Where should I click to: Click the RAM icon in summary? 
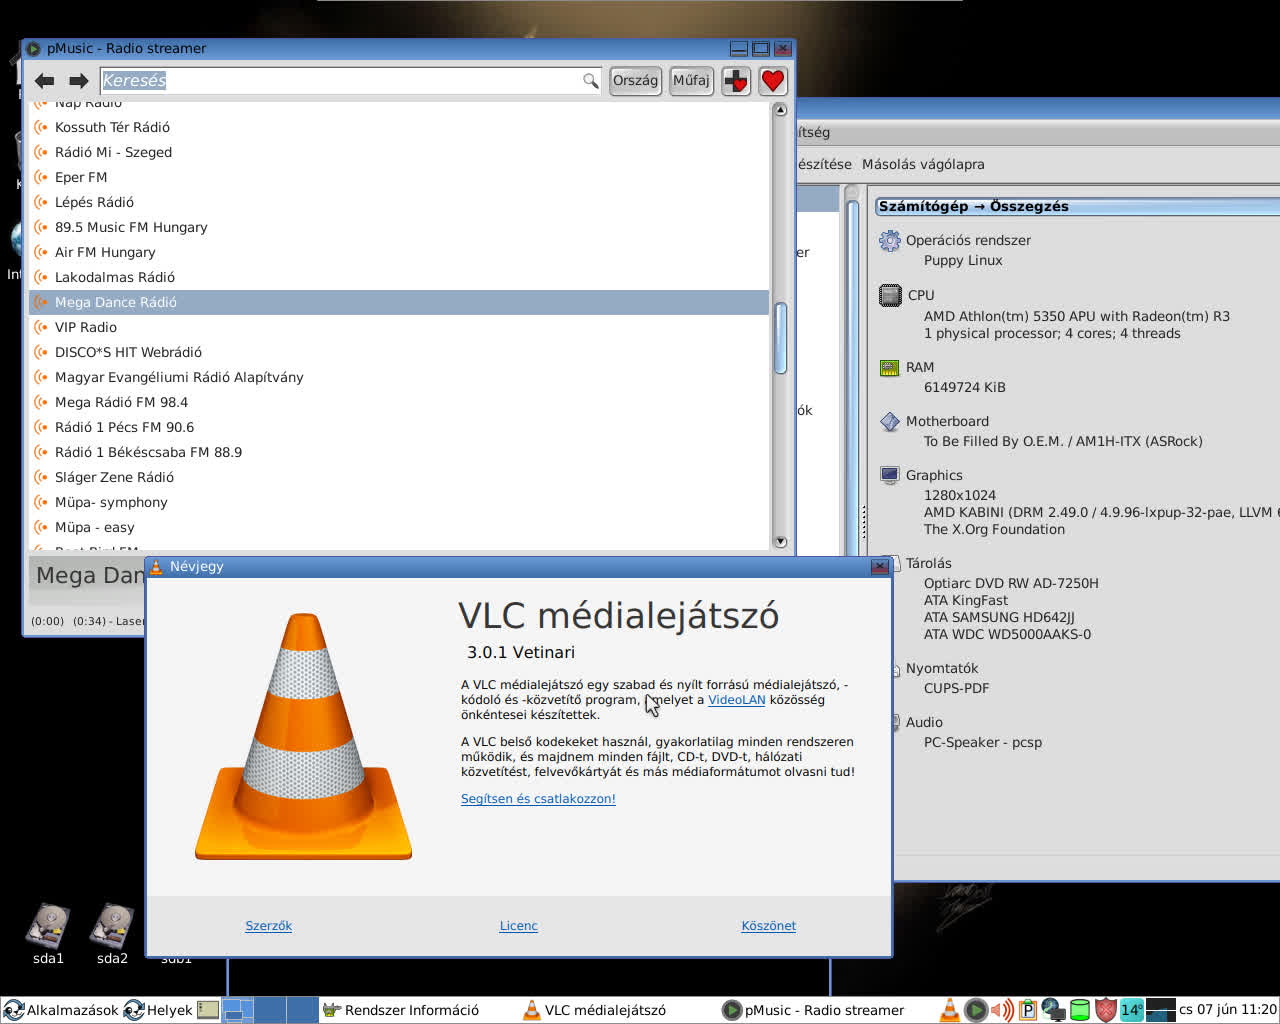[x=889, y=368]
